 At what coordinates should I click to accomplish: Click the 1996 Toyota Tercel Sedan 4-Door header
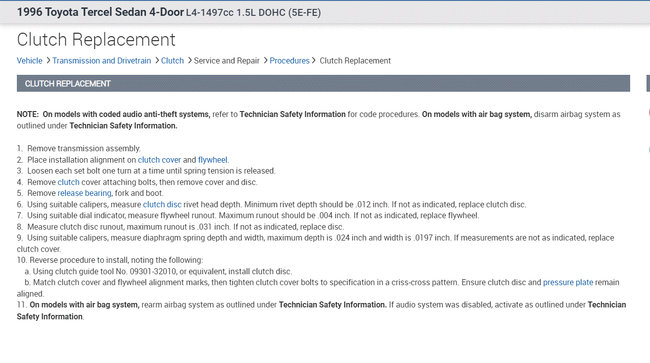[x=100, y=12]
